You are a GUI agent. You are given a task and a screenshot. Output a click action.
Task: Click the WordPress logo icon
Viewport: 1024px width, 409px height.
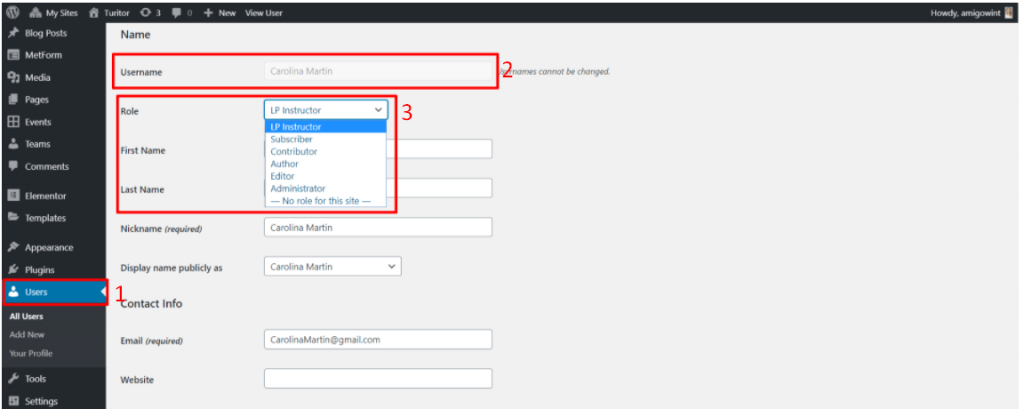point(13,12)
